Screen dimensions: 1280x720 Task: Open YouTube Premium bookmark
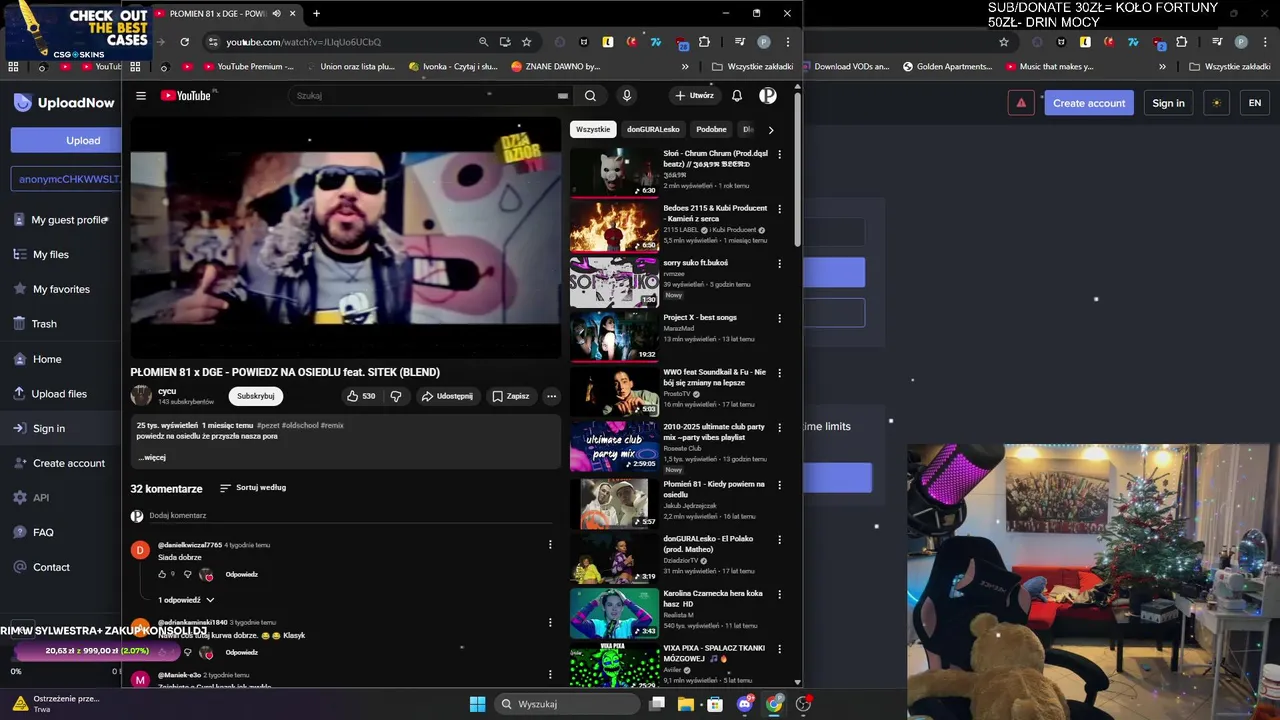tap(248, 67)
